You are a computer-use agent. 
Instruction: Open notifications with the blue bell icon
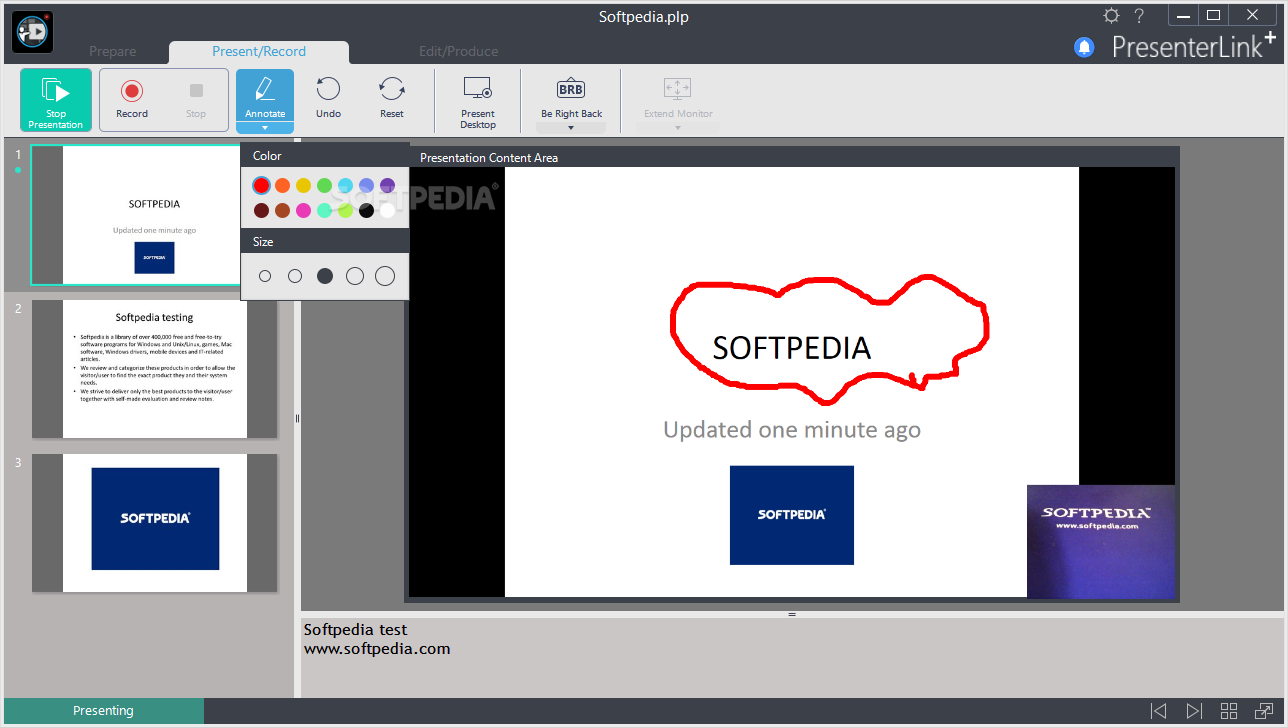pyautogui.click(x=1084, y=47)
